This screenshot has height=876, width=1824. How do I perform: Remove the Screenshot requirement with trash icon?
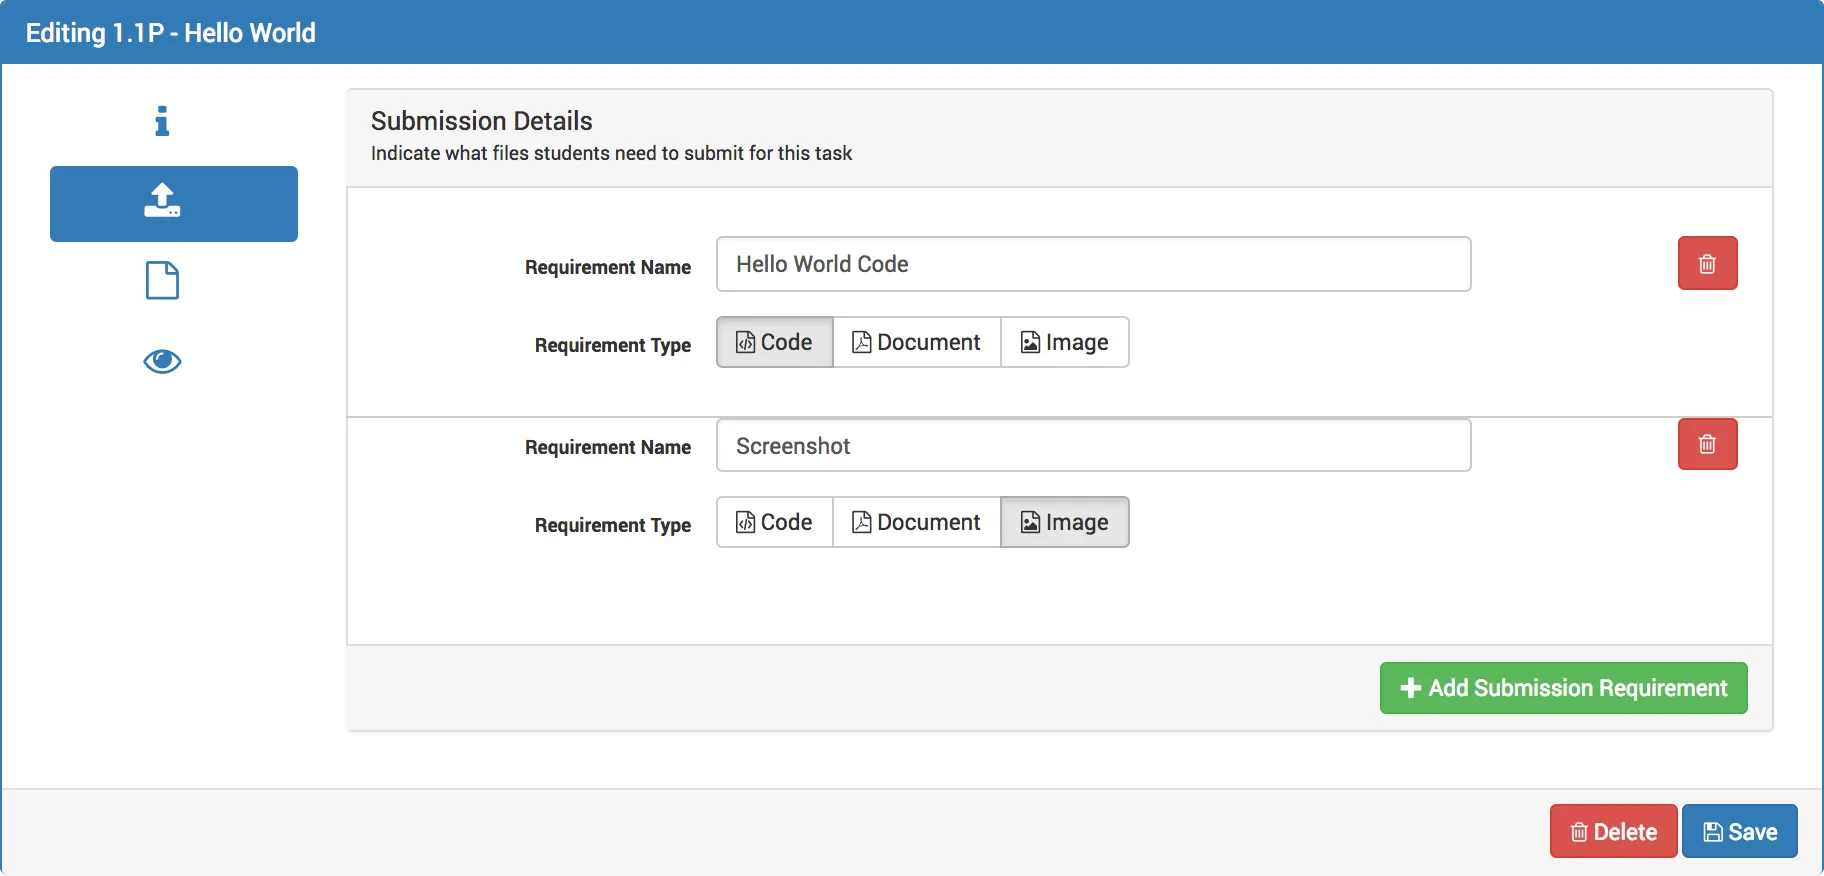click(x=1707, y=444)
